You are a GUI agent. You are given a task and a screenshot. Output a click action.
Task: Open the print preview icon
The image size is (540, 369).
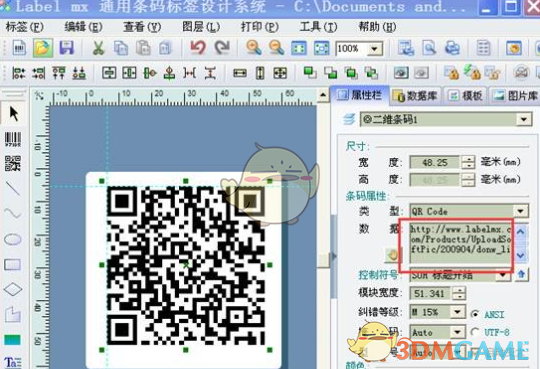point(429,48)
